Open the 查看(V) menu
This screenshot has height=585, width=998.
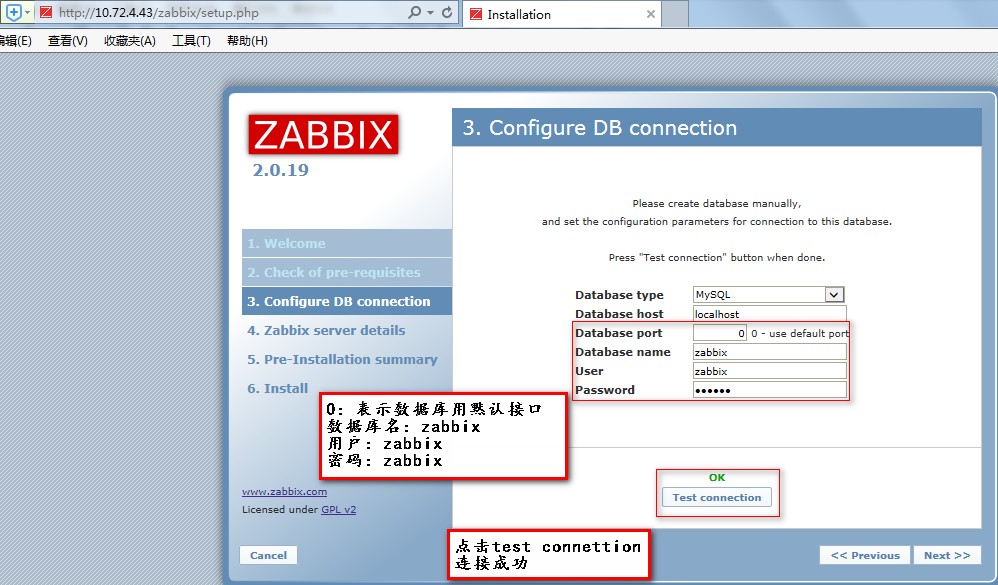(x=67, y=41)
